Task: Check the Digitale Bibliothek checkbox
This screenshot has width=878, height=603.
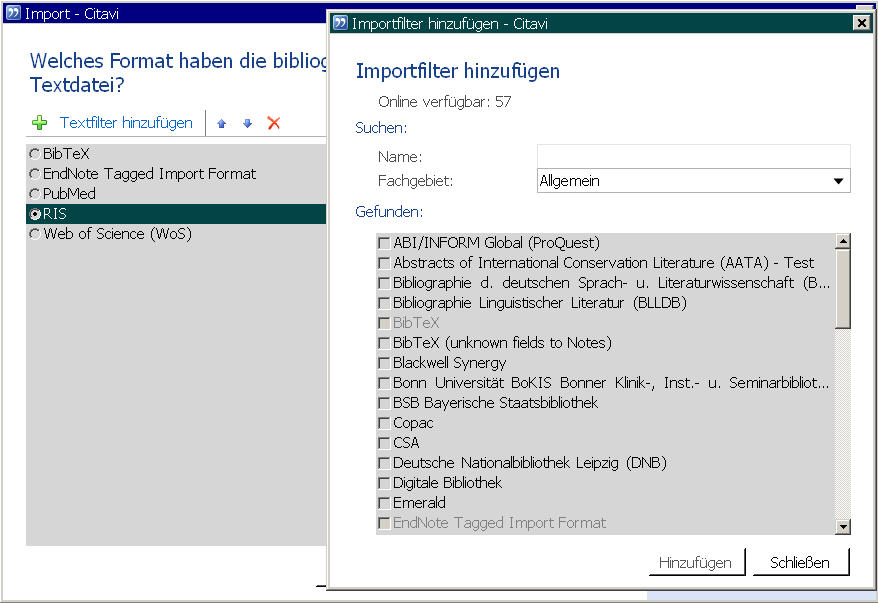Action: coord(384,483)
